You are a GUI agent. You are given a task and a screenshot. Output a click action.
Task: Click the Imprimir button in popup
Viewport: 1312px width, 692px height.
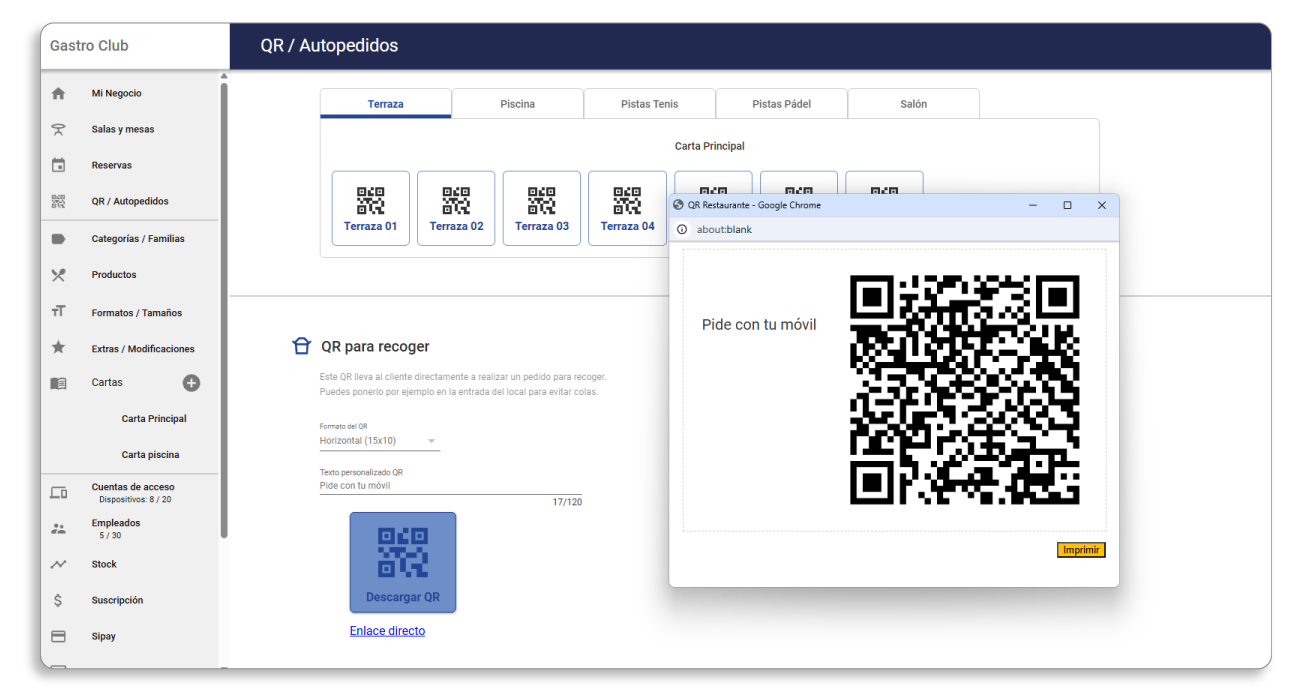pyautogui.click(x=1081, y=550)
